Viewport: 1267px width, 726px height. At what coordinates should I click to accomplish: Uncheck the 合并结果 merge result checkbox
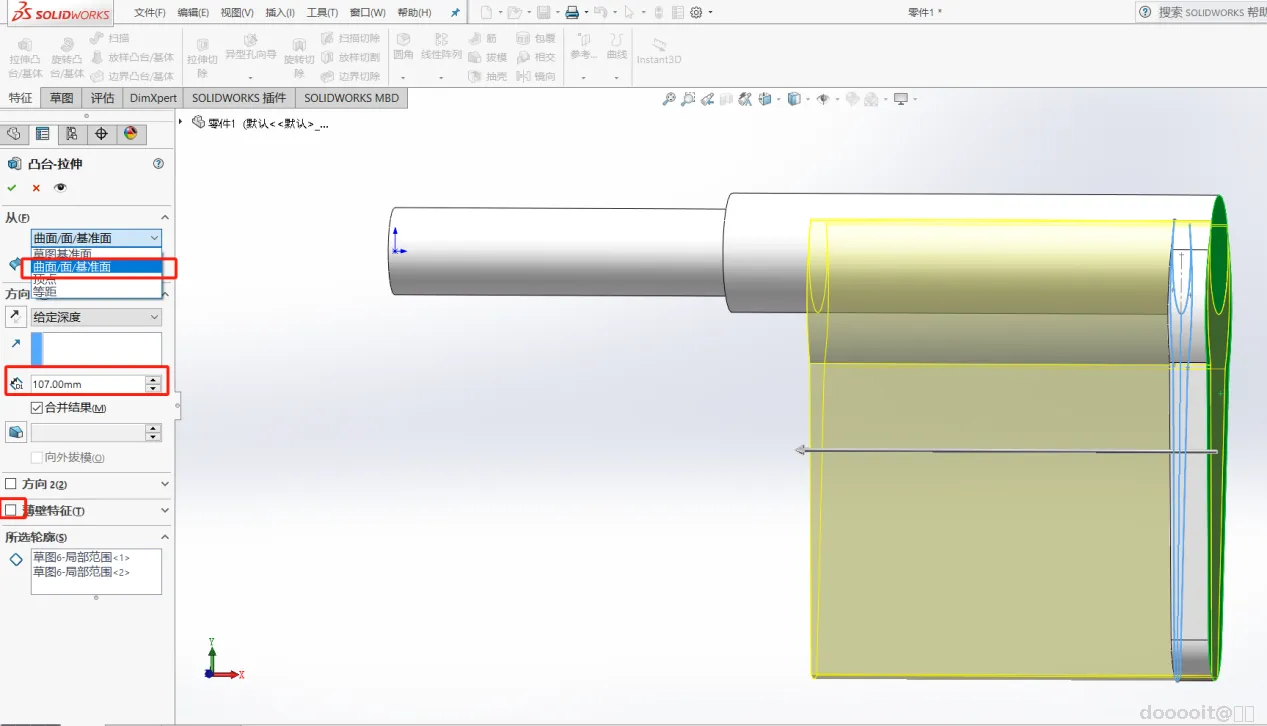(37, 408)
